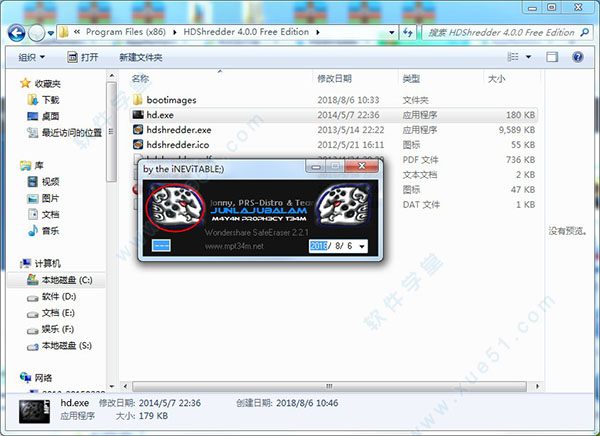Change the view mode icon
Image resolution: width=600 pixels, height=436 pixels.
coord(513,57)
